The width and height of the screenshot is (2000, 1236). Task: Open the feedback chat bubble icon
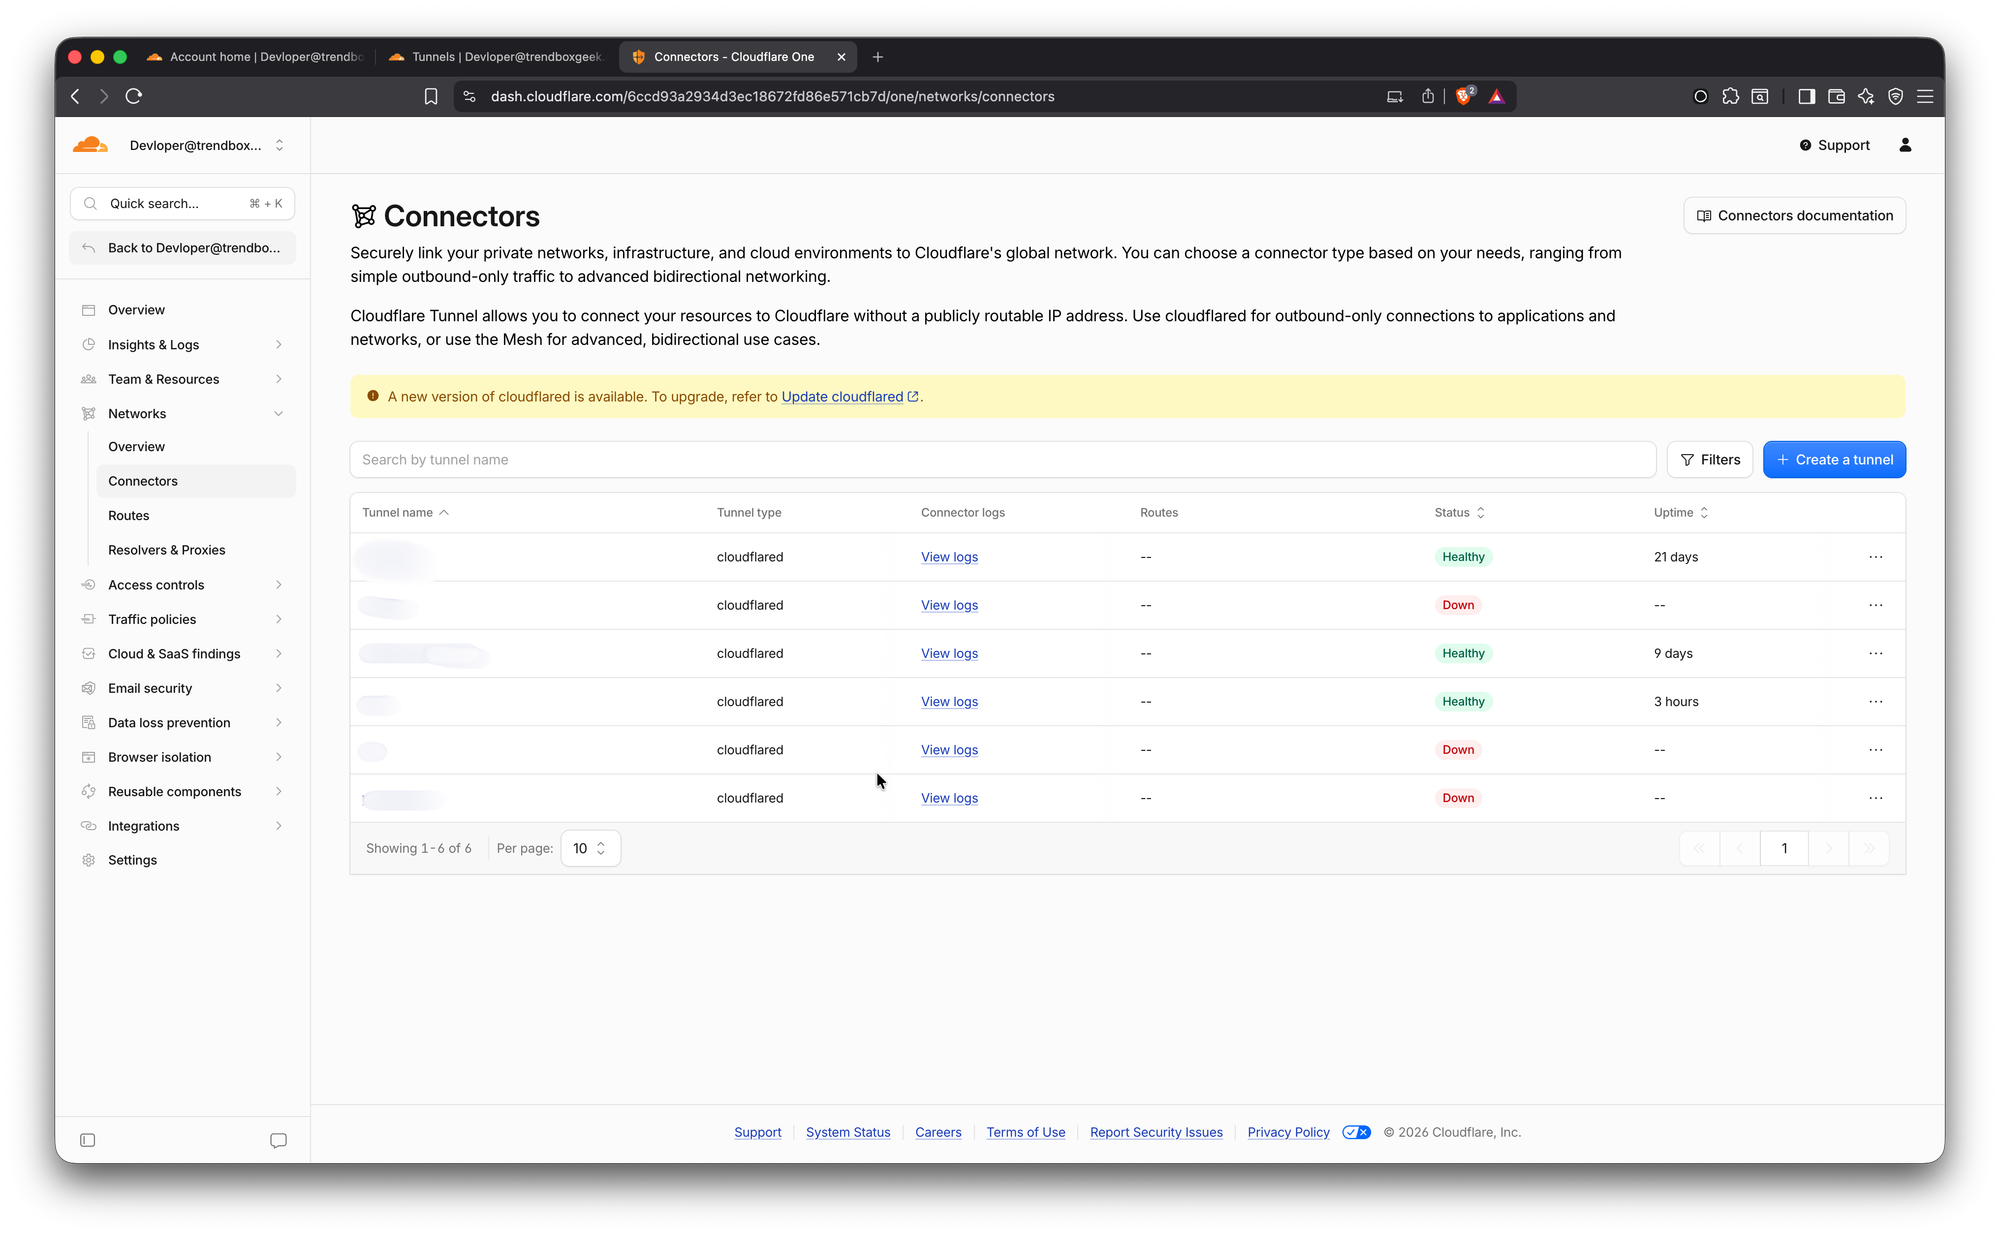coord(279,1140)
